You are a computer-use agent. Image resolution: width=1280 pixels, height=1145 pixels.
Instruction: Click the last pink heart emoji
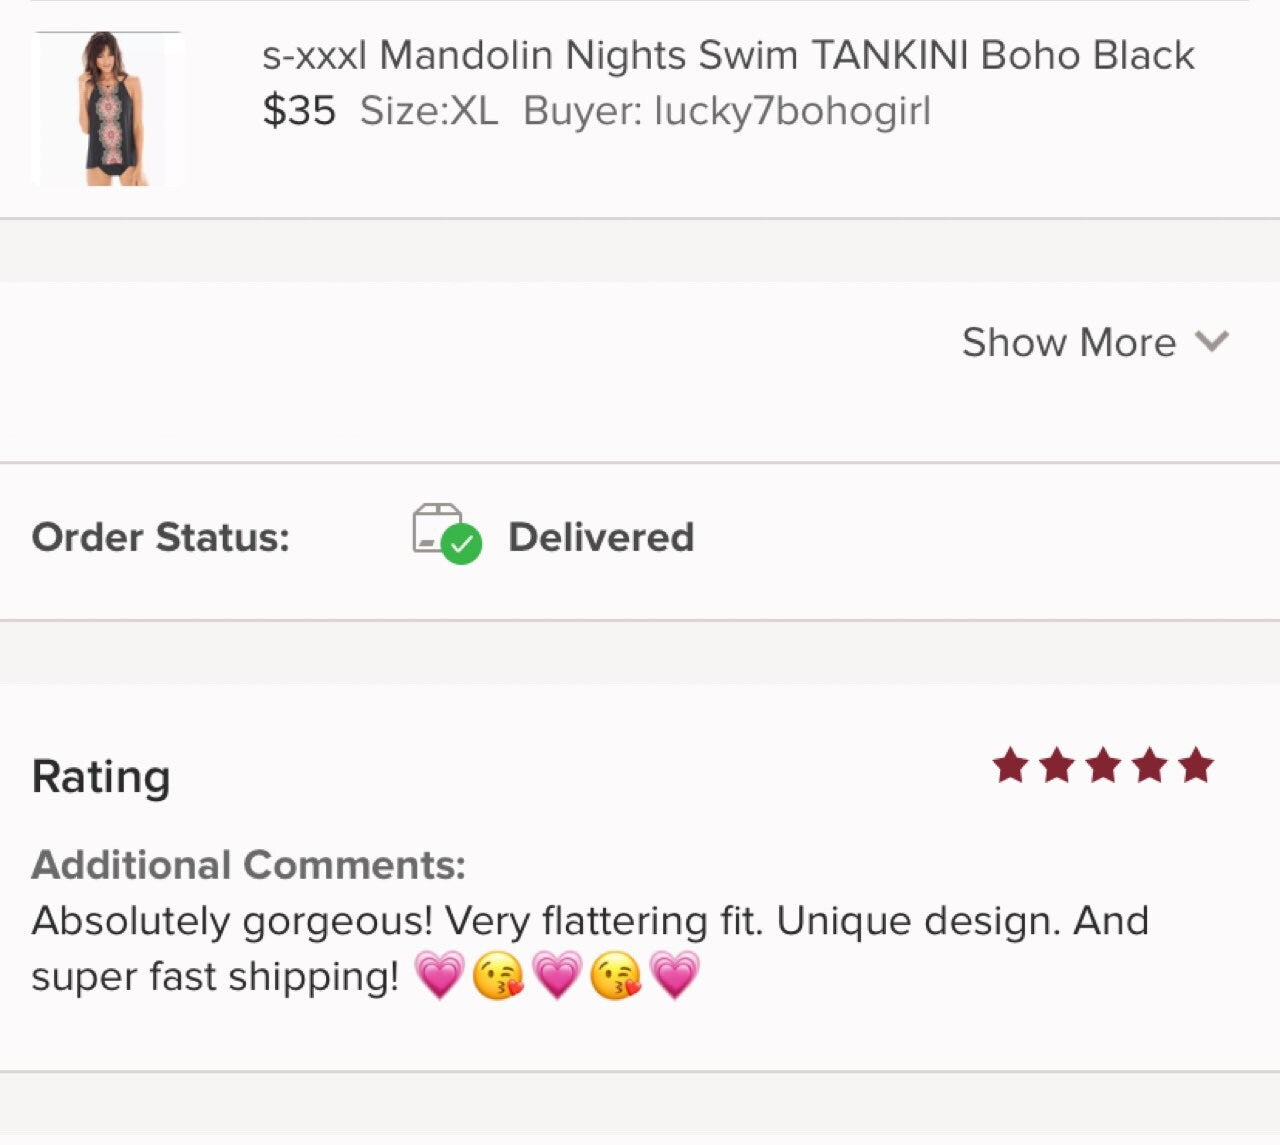click(675, 976)
